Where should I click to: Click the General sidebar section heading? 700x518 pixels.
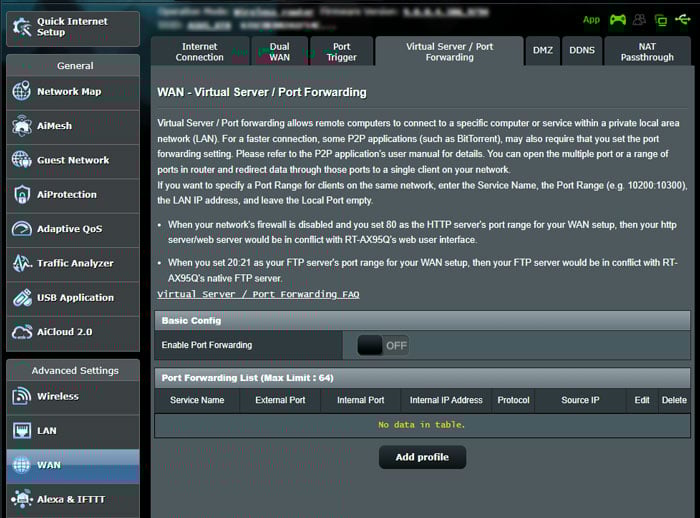[x=75, y=66]
